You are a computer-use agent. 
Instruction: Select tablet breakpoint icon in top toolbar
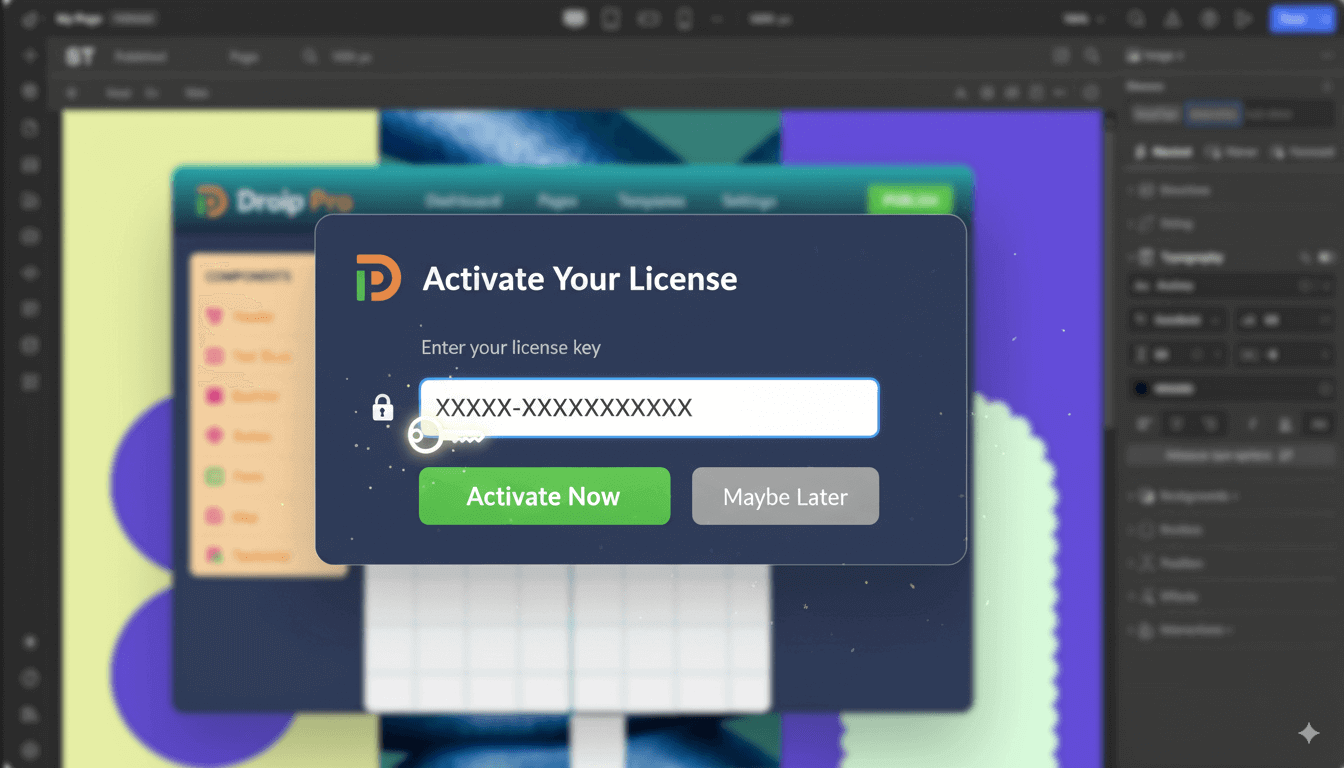click(611, 19)
